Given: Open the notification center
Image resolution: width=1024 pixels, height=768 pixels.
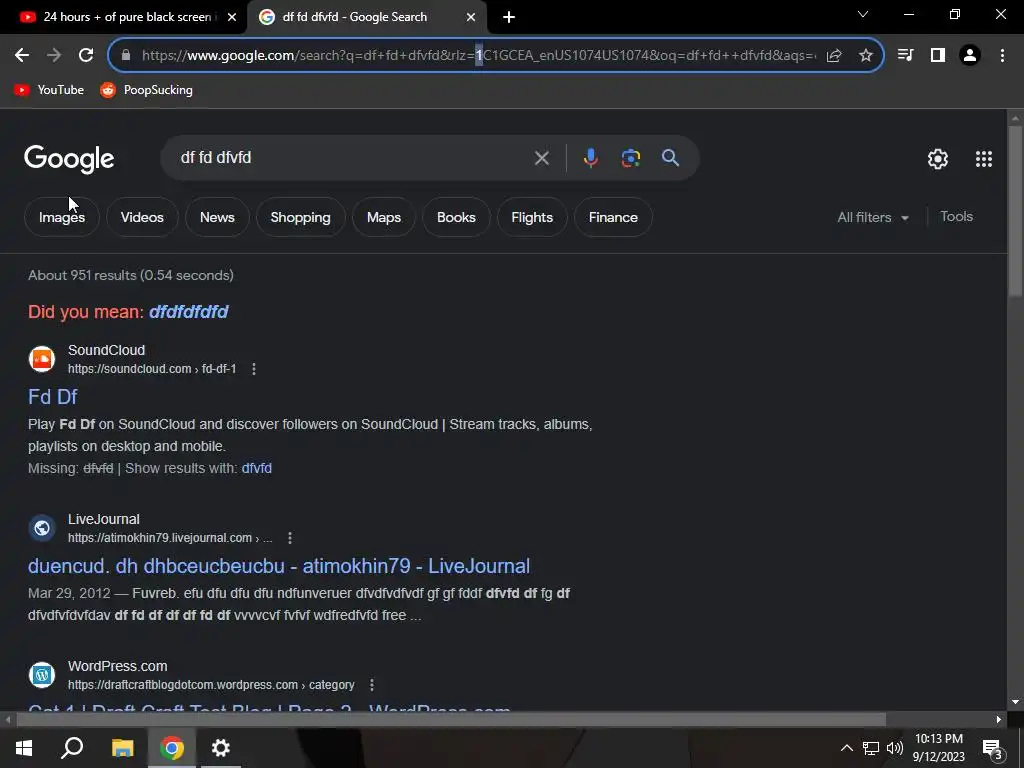Looking at the screenshot, I should [x=993, y=749].
